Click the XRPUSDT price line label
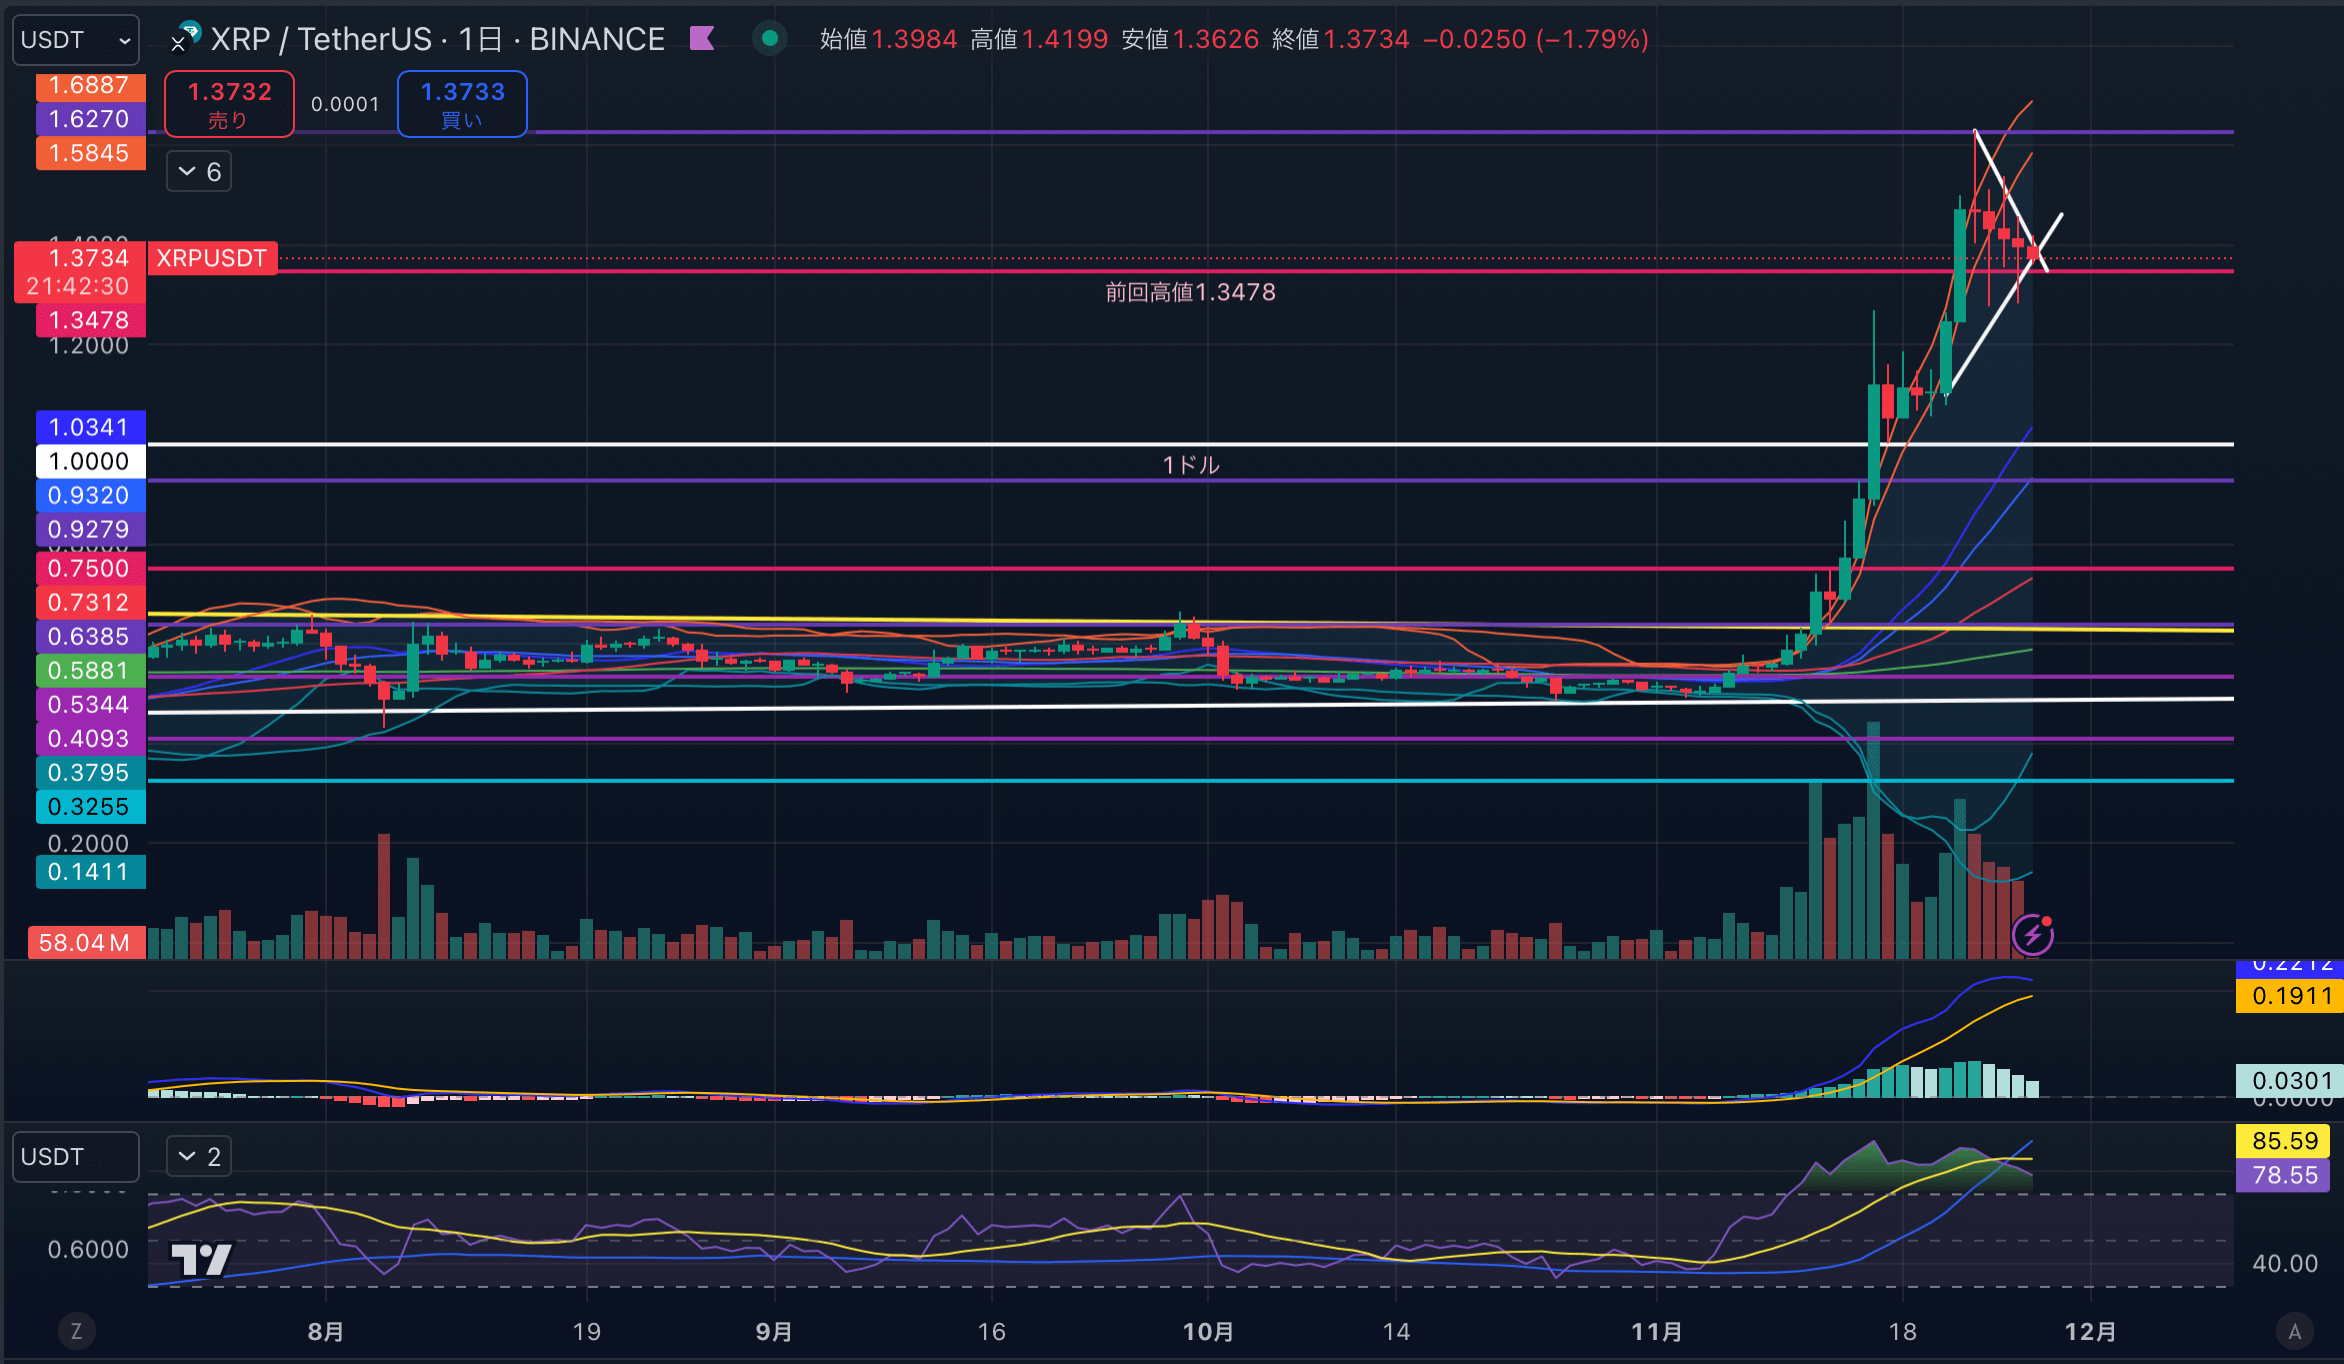This screenshot has width=2344, height=1364. (x=212, y=258)
